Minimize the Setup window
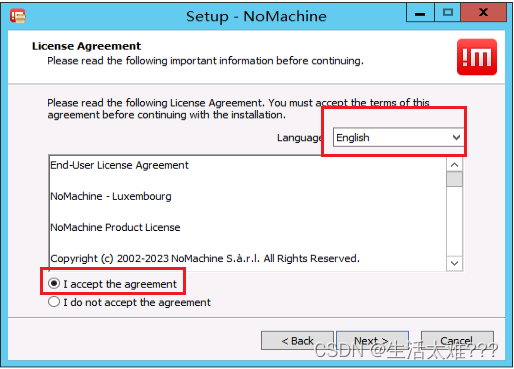This screenshot has width=514, height=369. 420,13
